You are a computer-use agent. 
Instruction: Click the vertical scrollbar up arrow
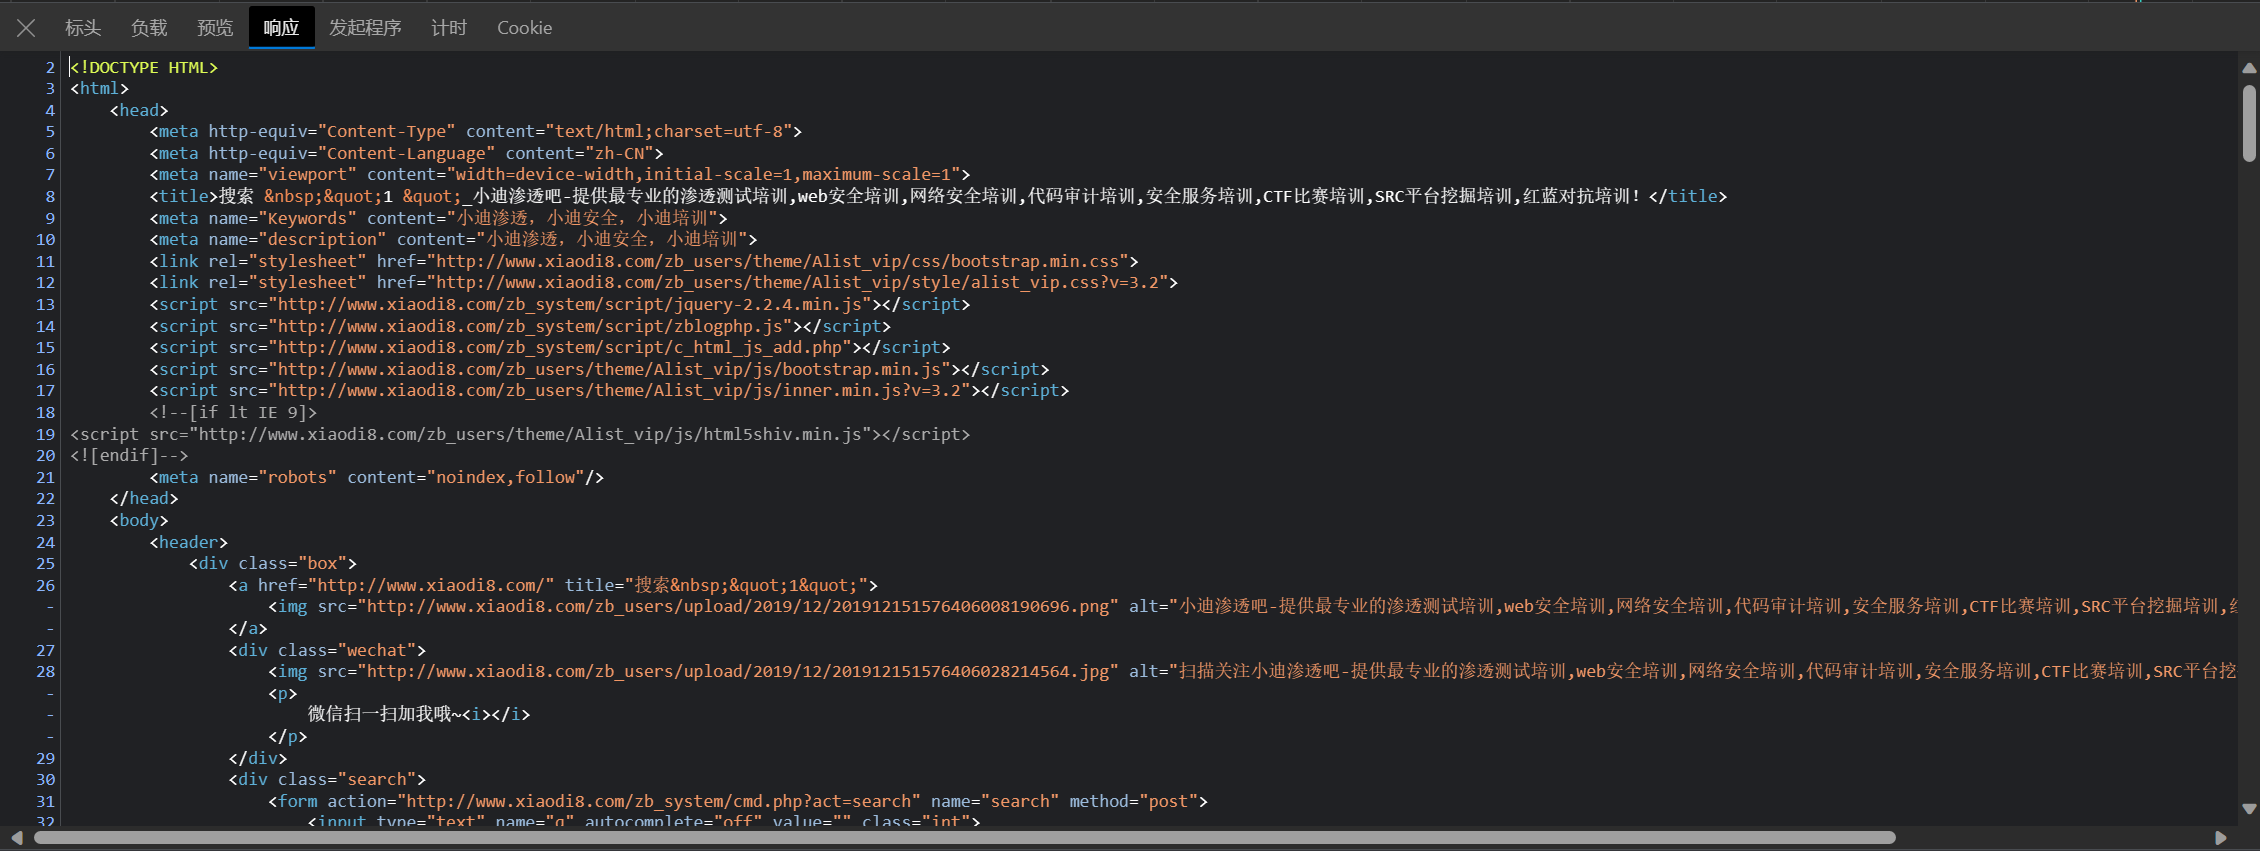tap(2249, 68)
